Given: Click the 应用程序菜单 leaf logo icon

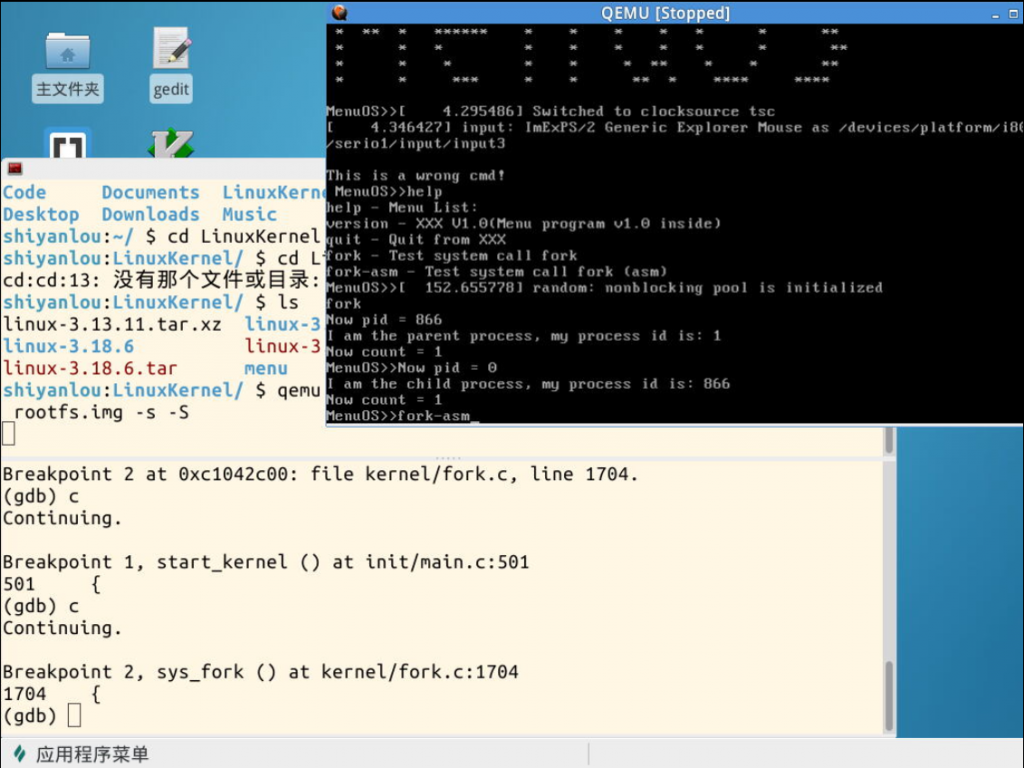Looking at the screenshot, I should pos(19,754).
